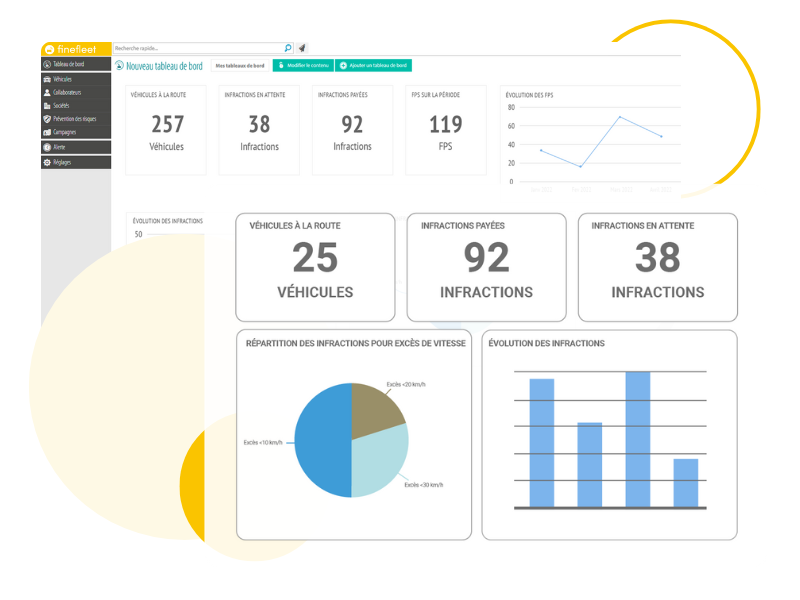Click the Ajouter un tableau de bord button
The height and width of the screenshot is (600, 800).
(x=373, y=66)
